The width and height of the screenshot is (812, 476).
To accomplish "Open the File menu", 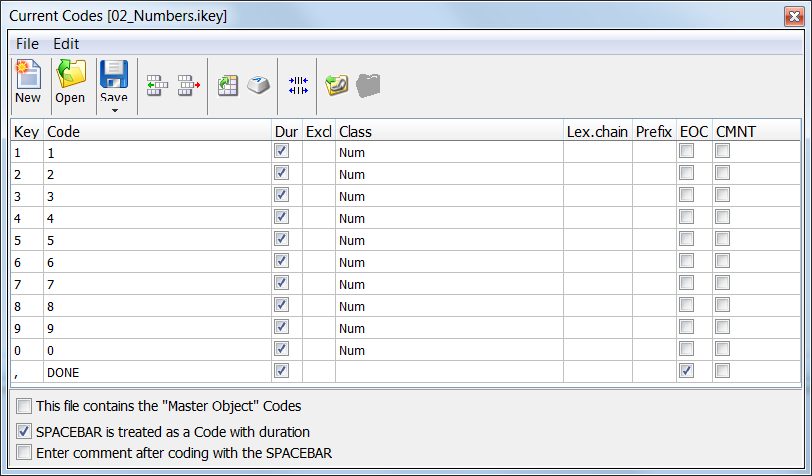I will pyautogui.click(x=27, y=44).
